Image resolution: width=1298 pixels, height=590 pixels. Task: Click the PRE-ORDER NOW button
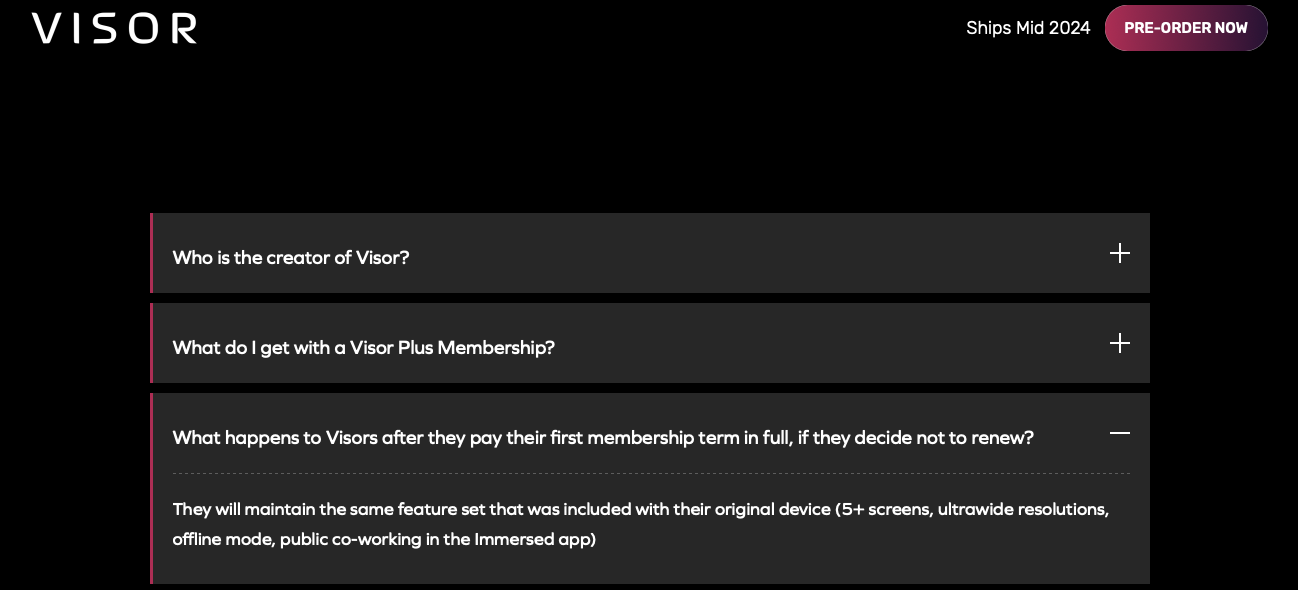1186,28
